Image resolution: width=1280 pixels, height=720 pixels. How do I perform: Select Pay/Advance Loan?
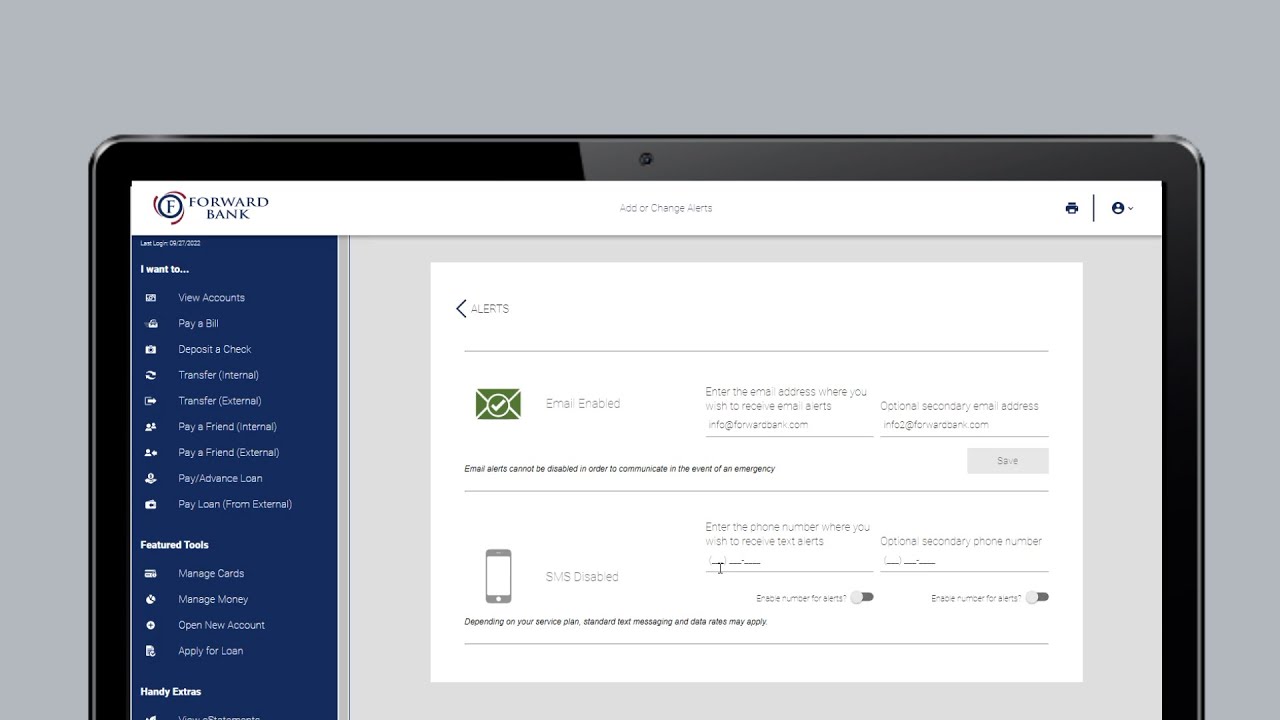[x=220, y=479]
